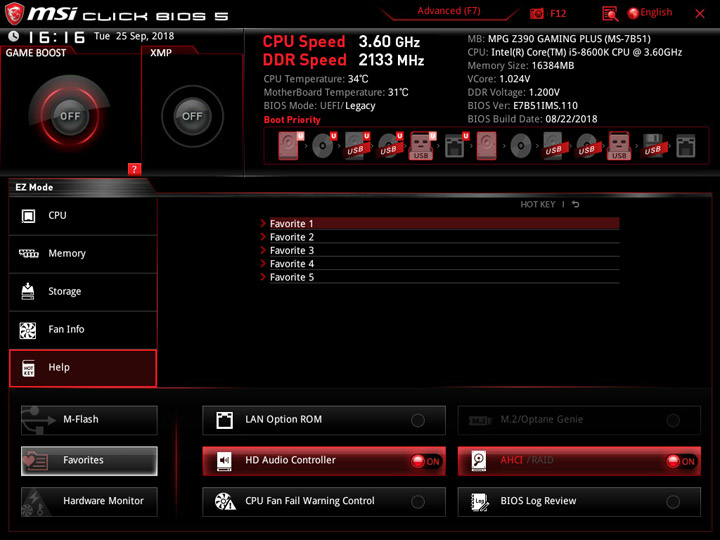The image size is (720, 540).
Task: Select the UEFI network boot device icon
Action: coord(456,146)
